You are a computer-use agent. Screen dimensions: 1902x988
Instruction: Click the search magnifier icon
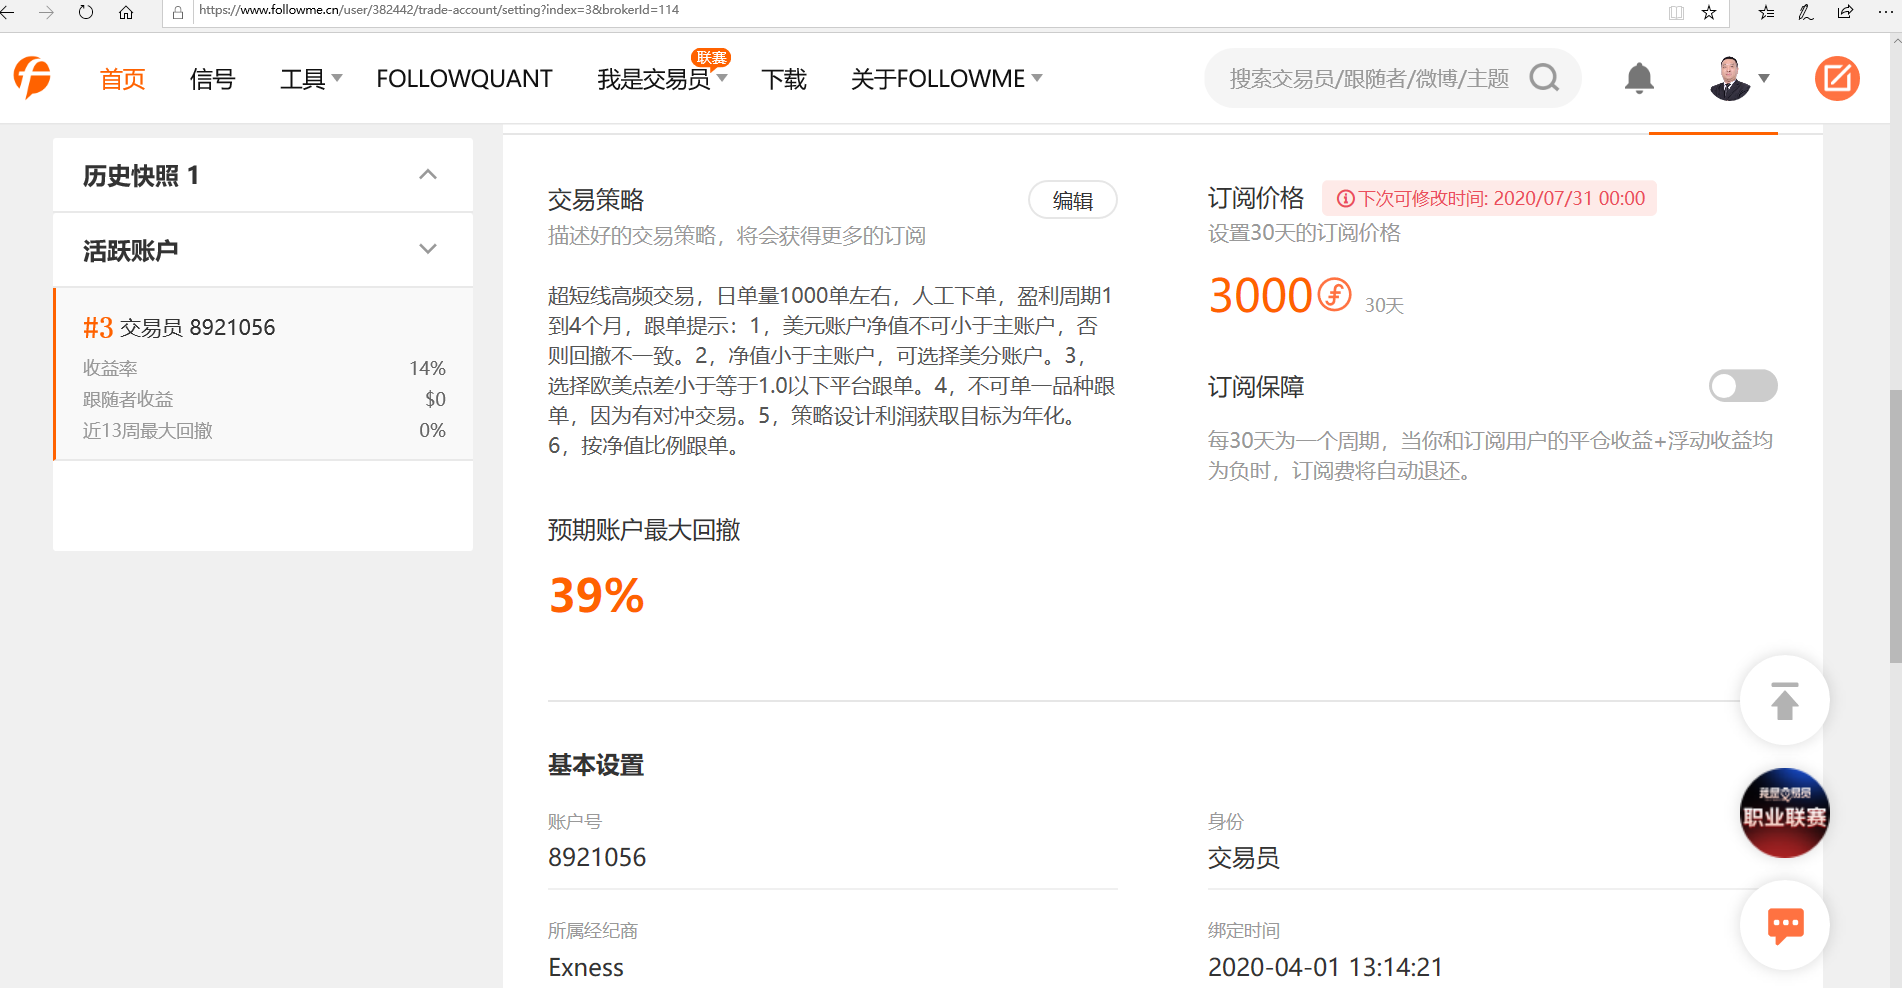[1544, 78]
